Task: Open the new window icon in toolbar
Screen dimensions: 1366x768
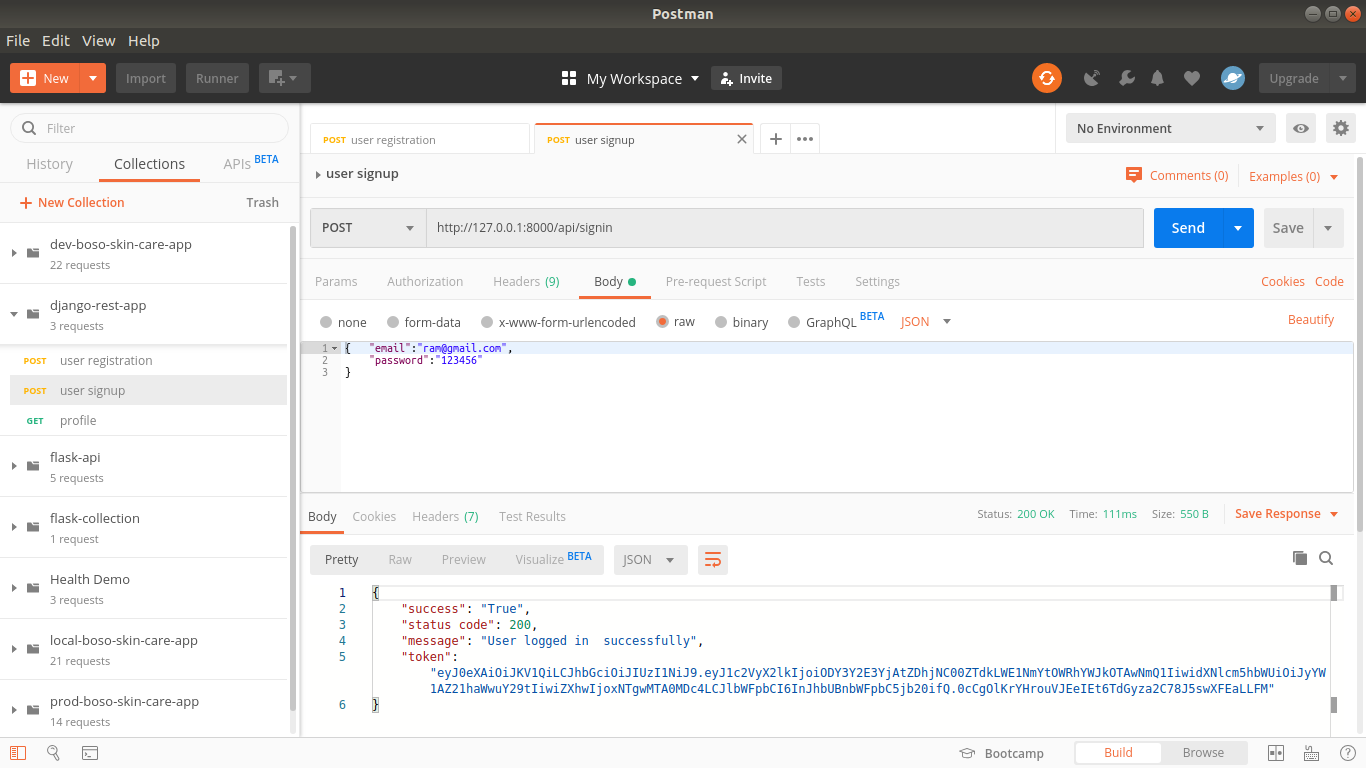Action: coord(284,78)
